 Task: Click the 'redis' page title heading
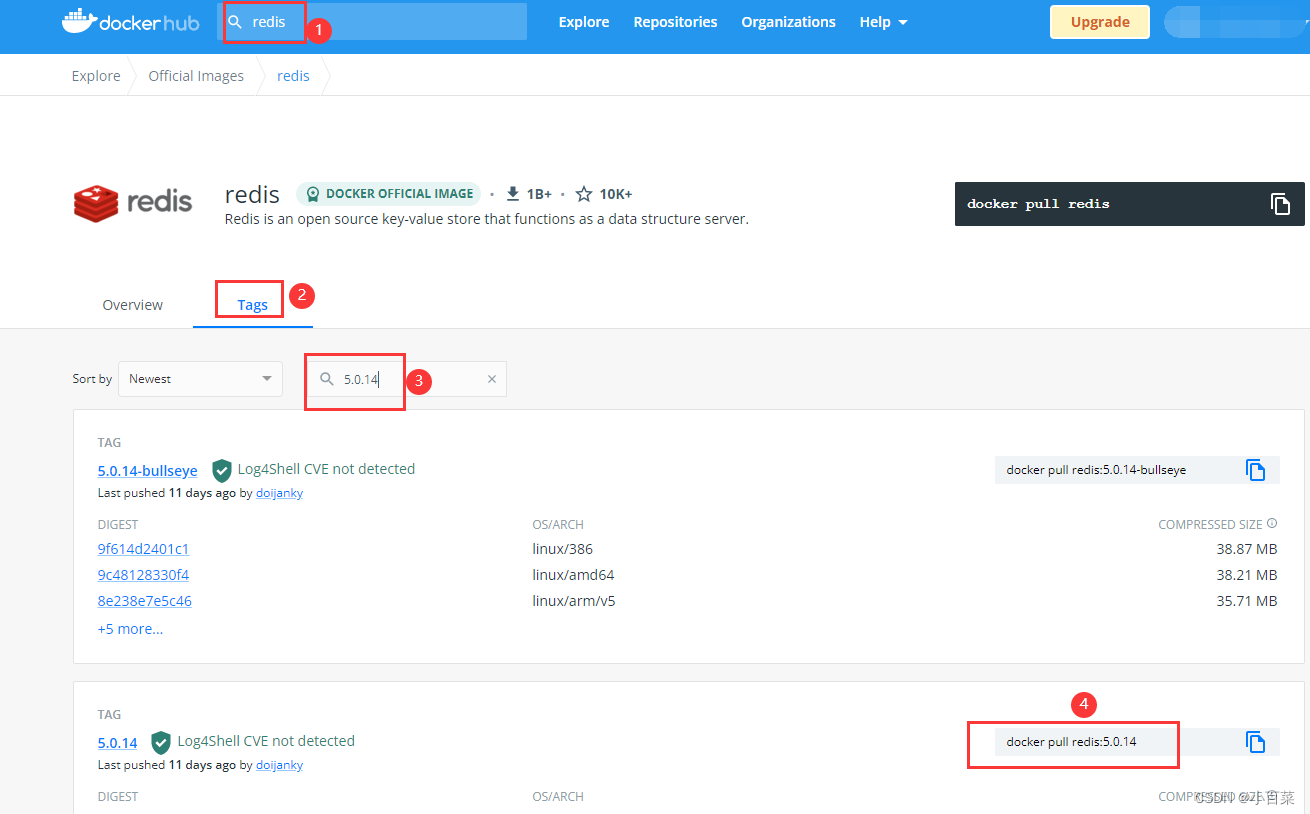(252, 194)
